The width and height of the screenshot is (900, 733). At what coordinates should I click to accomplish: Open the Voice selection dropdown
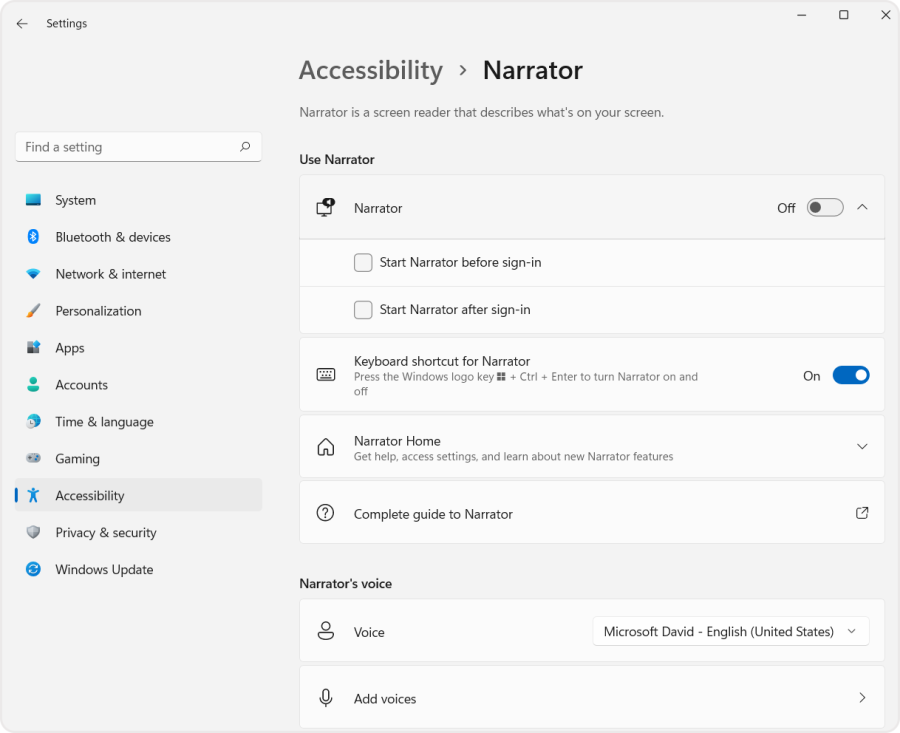pos(730,631)
